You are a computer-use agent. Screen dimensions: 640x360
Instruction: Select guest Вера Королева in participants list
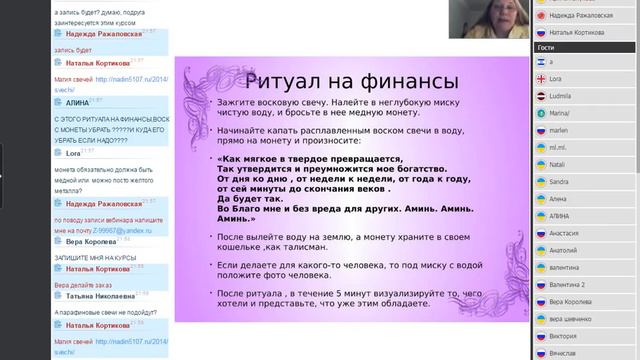coord(584,302)
